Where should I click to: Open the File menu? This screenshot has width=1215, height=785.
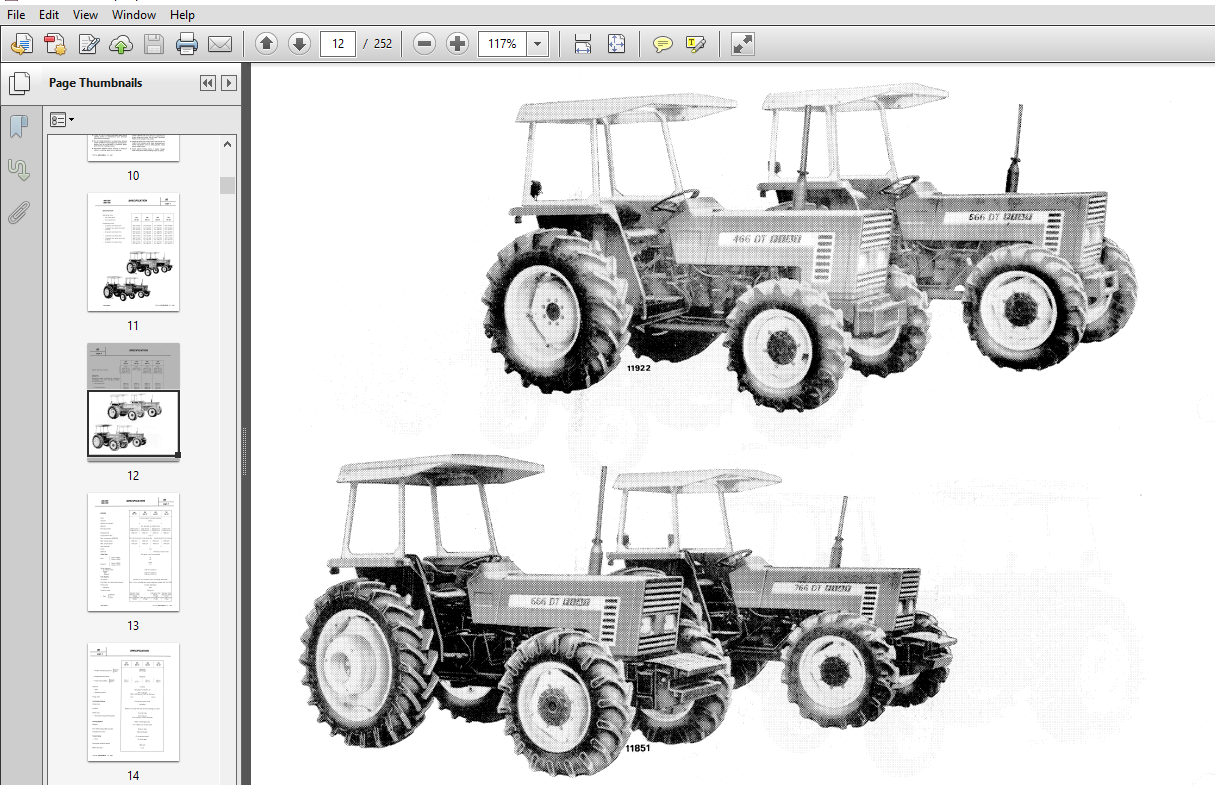pos(16,15)
